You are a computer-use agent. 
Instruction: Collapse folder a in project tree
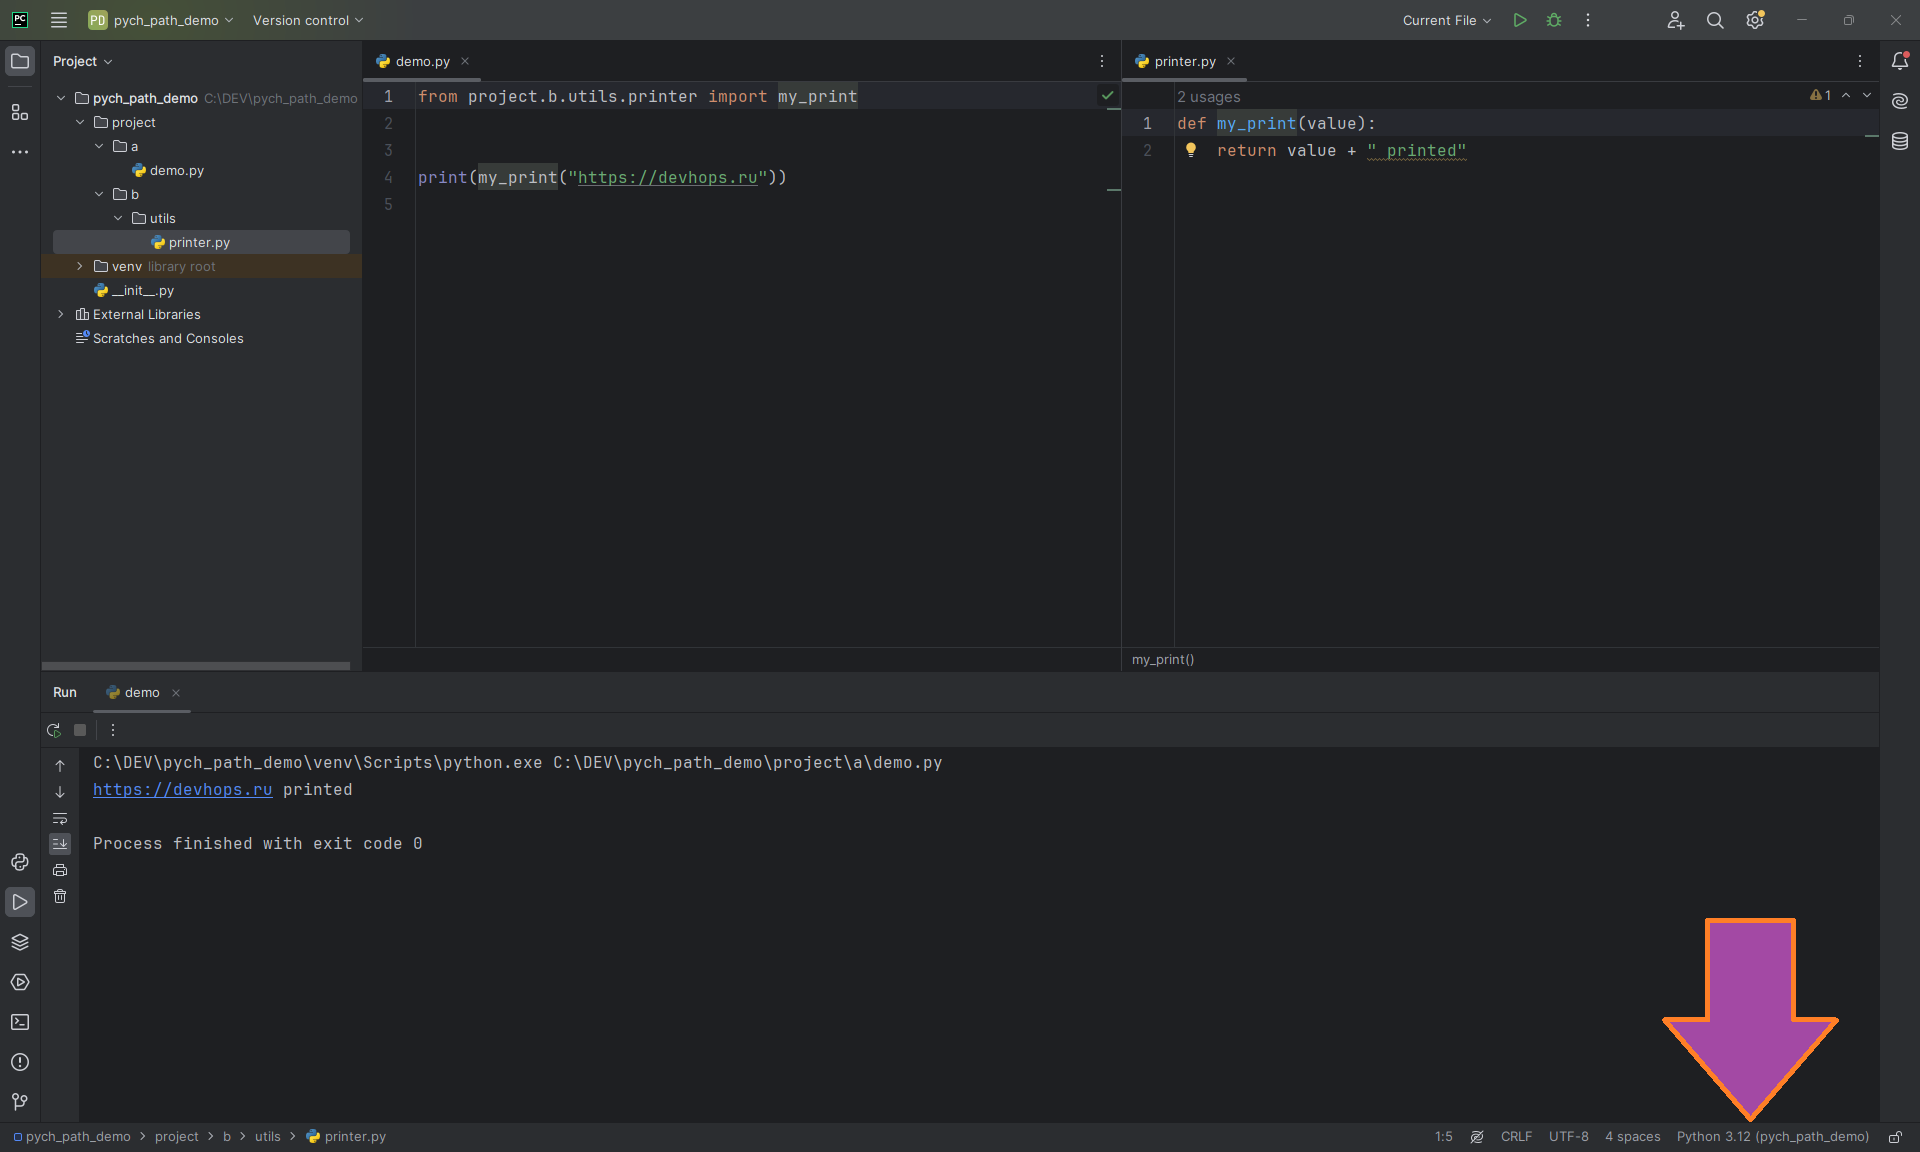point(99,146)
